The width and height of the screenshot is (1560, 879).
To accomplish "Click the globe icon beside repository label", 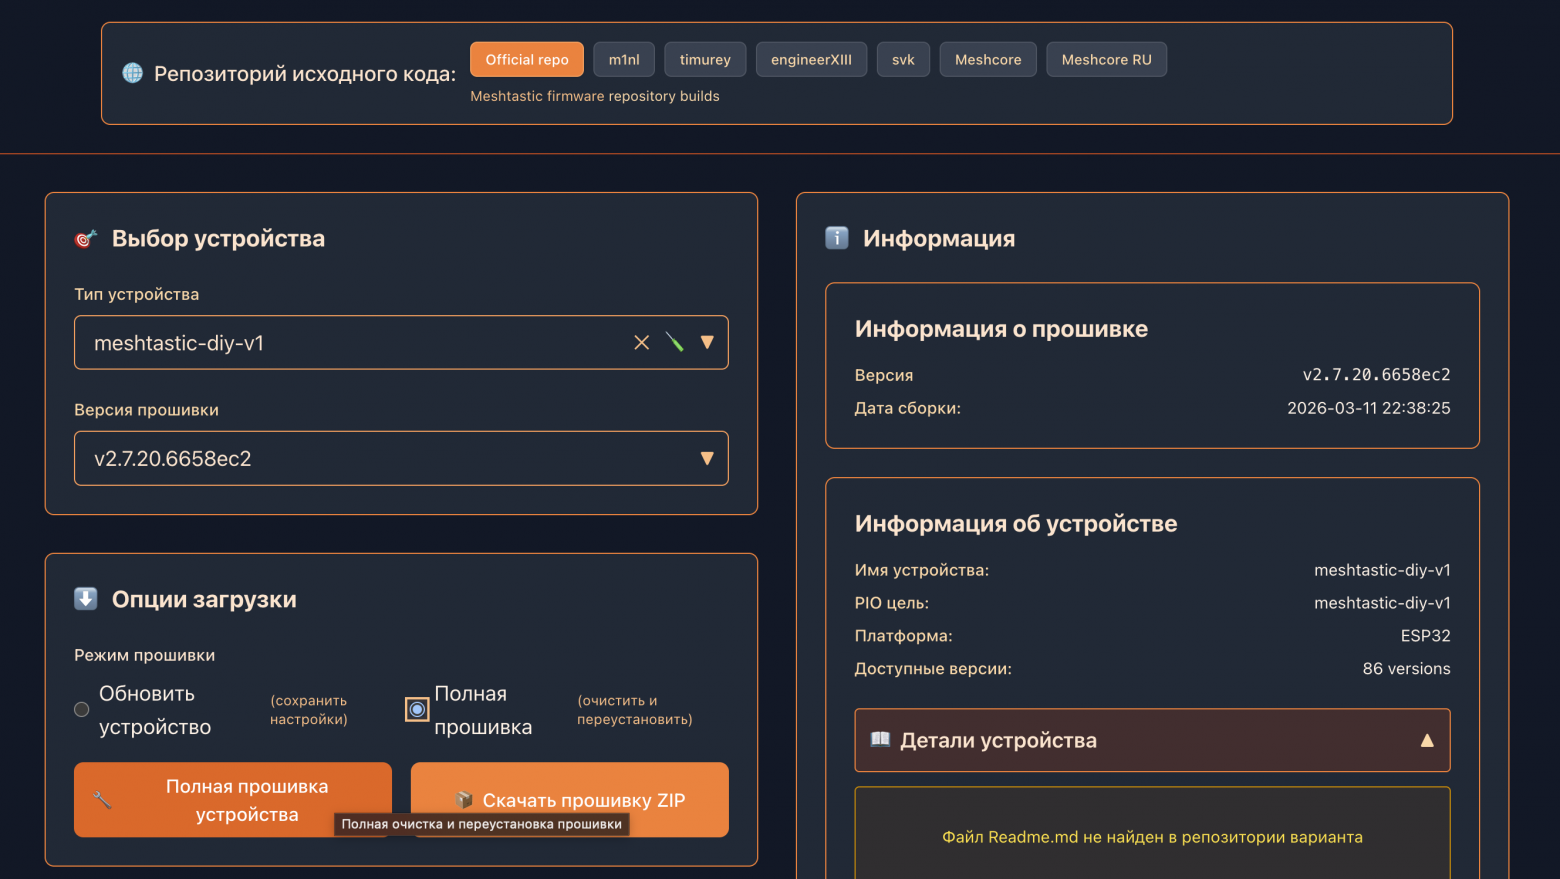I will (x=132, y=73).
